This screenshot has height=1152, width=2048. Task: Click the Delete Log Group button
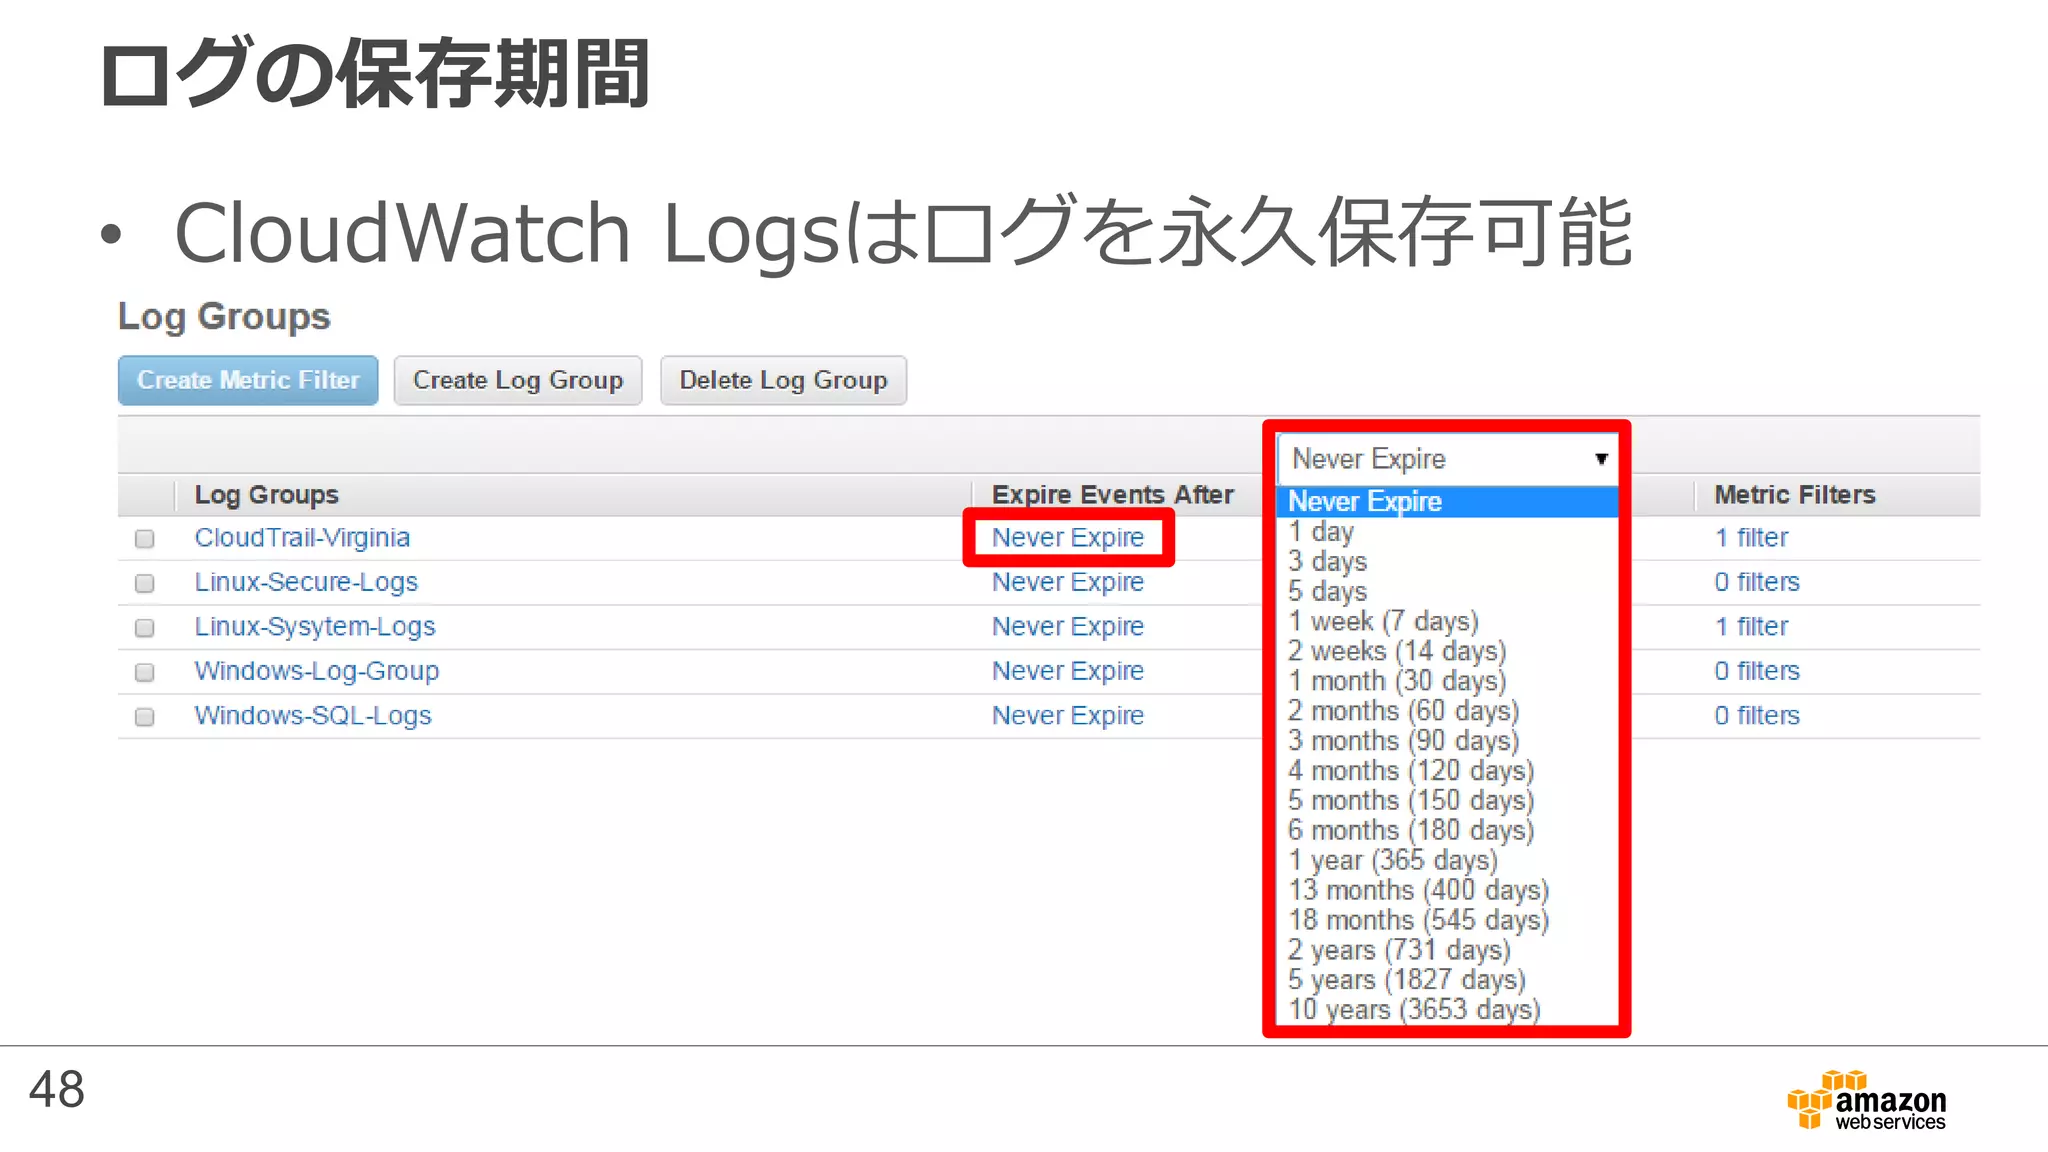(x=783, y=380)
